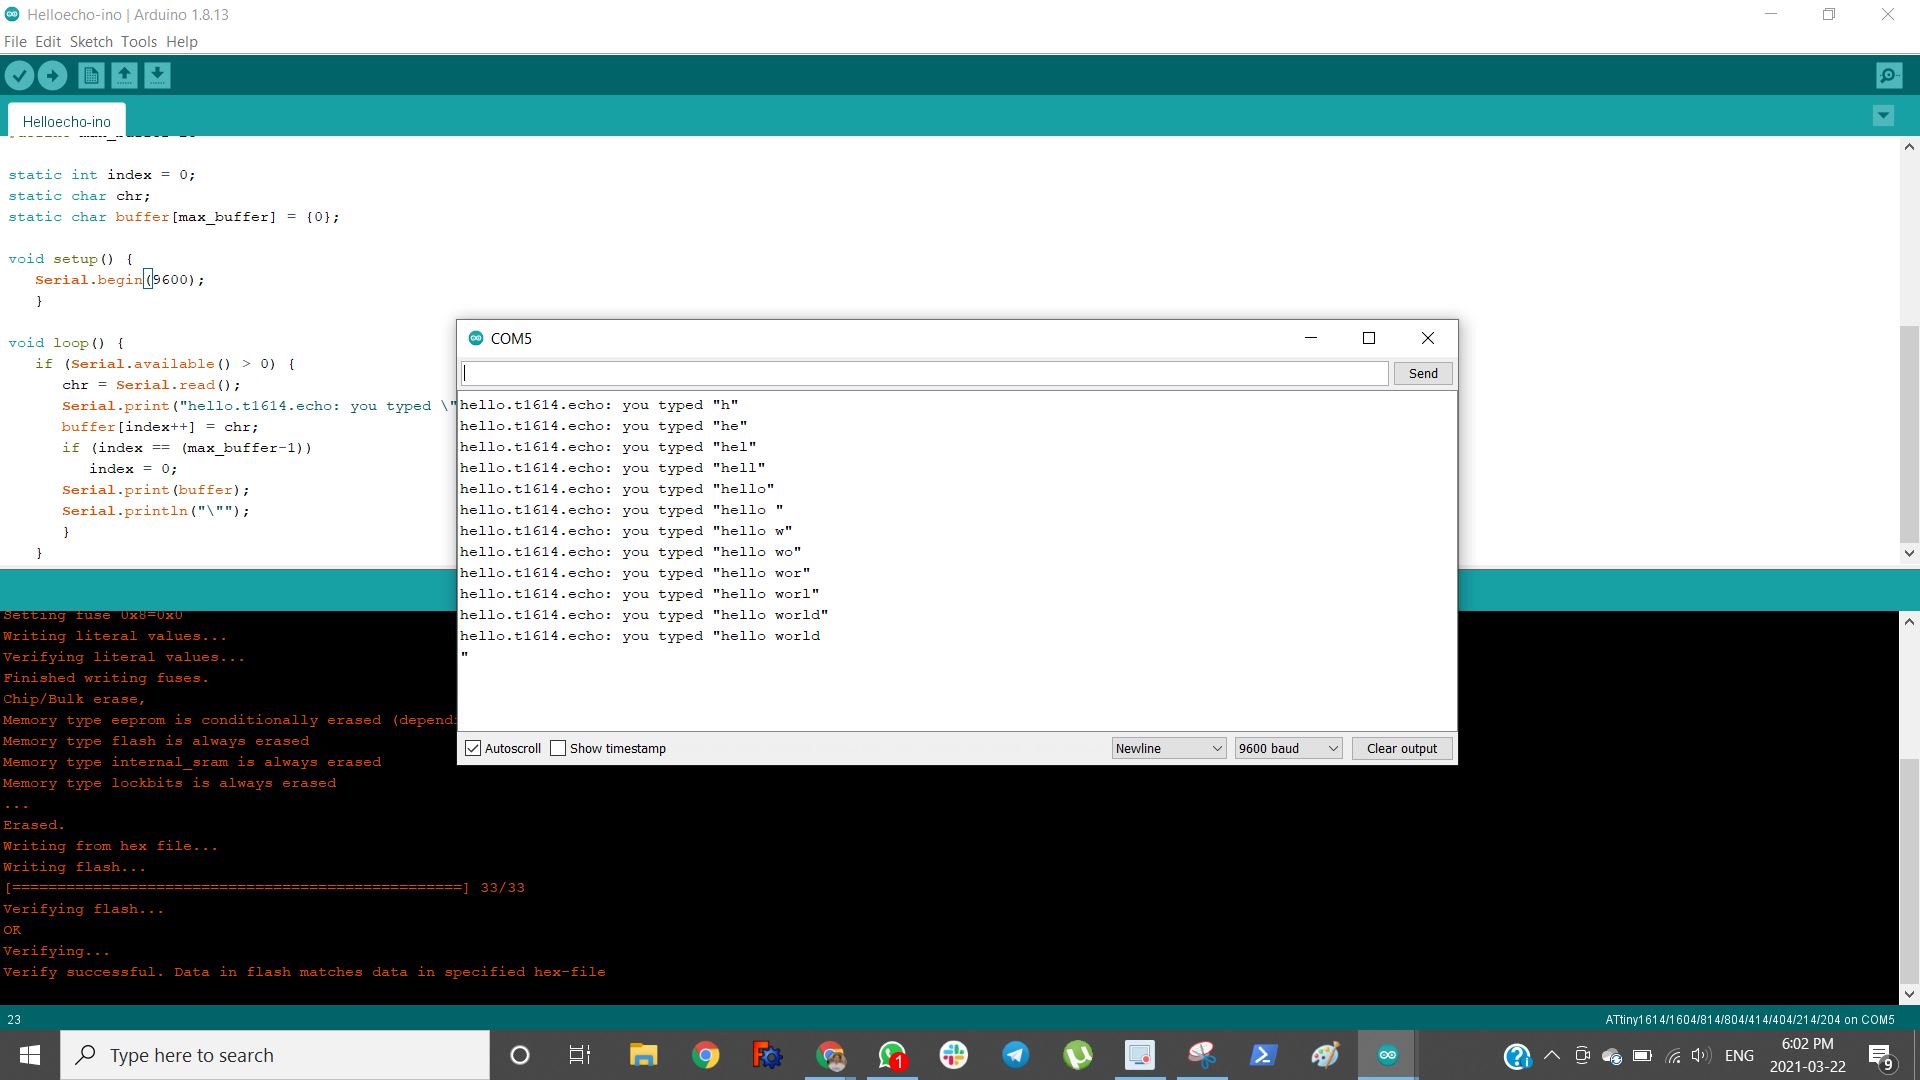Open the Get Help question-mark tray icon
The height and width of the screenshot is (1080, 1920).
(x=1517, y=1055)
